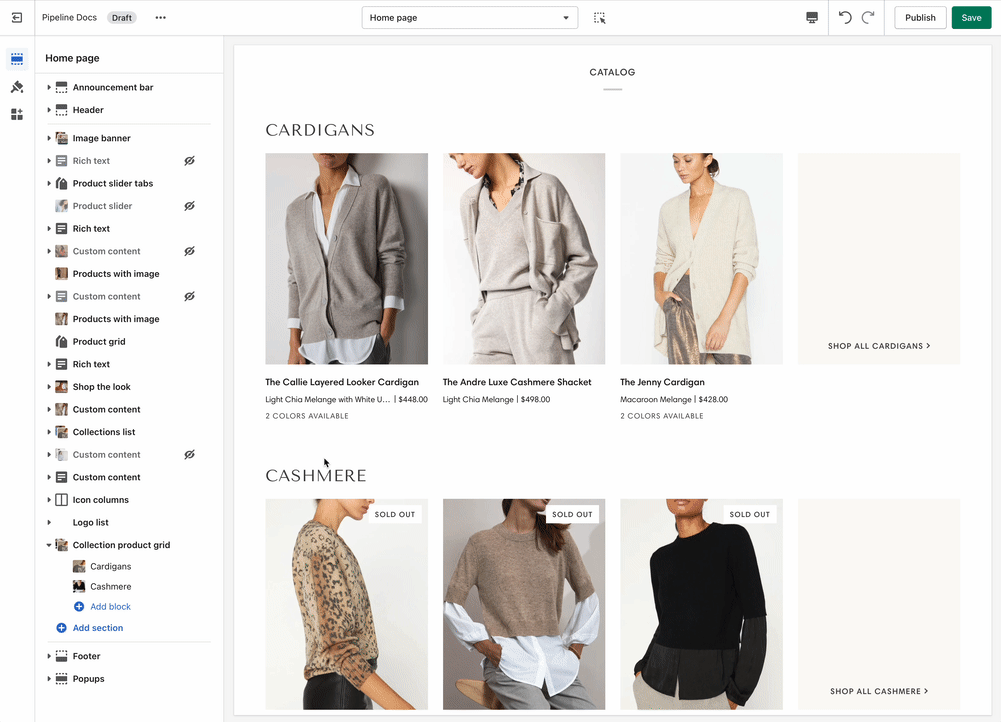Viewport: 1001px width, 722px height.
Task: Click the Publish button
Action: [x=920, y=18]
